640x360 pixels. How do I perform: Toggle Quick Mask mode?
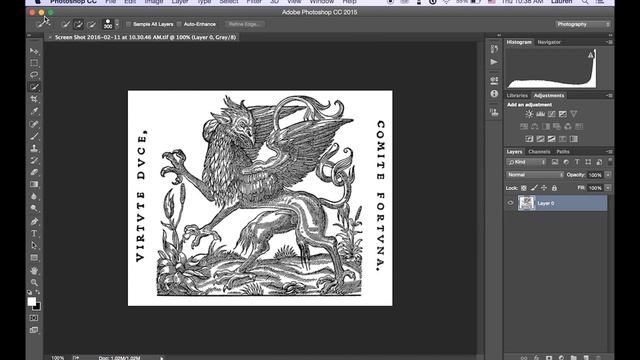[34, 318]
